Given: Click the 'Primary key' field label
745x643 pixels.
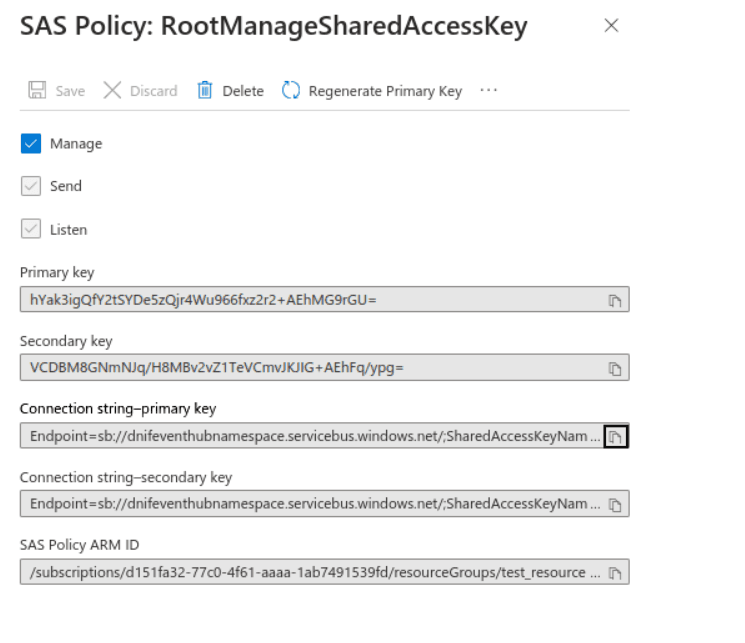Looking at the screenshot, I should tap(57, 273).
